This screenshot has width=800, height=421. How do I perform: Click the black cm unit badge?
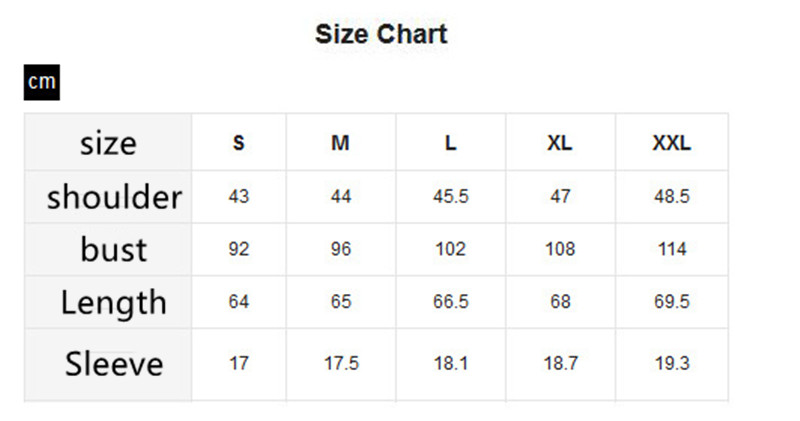(42, 82)
